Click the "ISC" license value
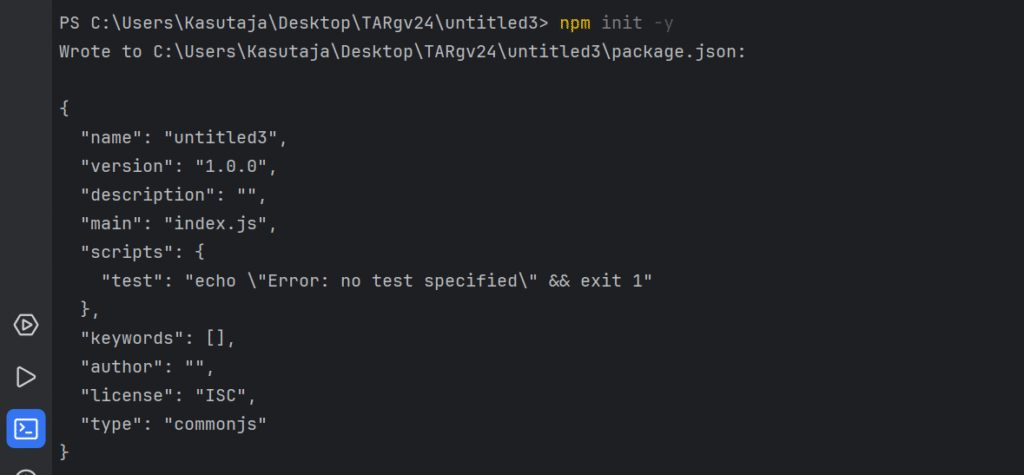The image size is (1024, 475). pos(221,396)
